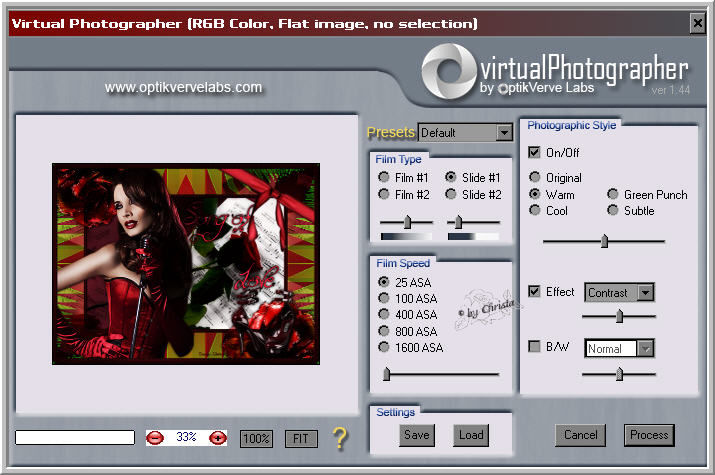Select the Cool style option
This screenshot has width=715, height=475.
(x=534, y=210)
